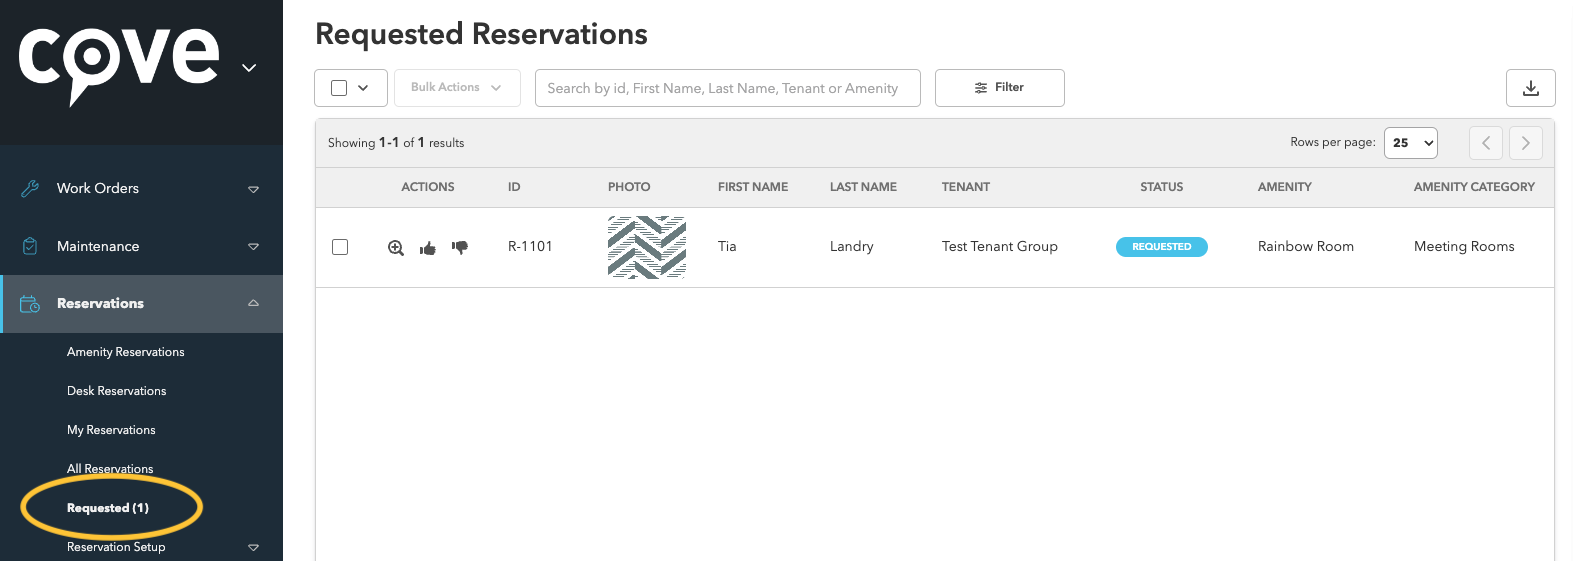
Task: Expand the Reservation Setup submenu
Action: click(x=253, y=547)
